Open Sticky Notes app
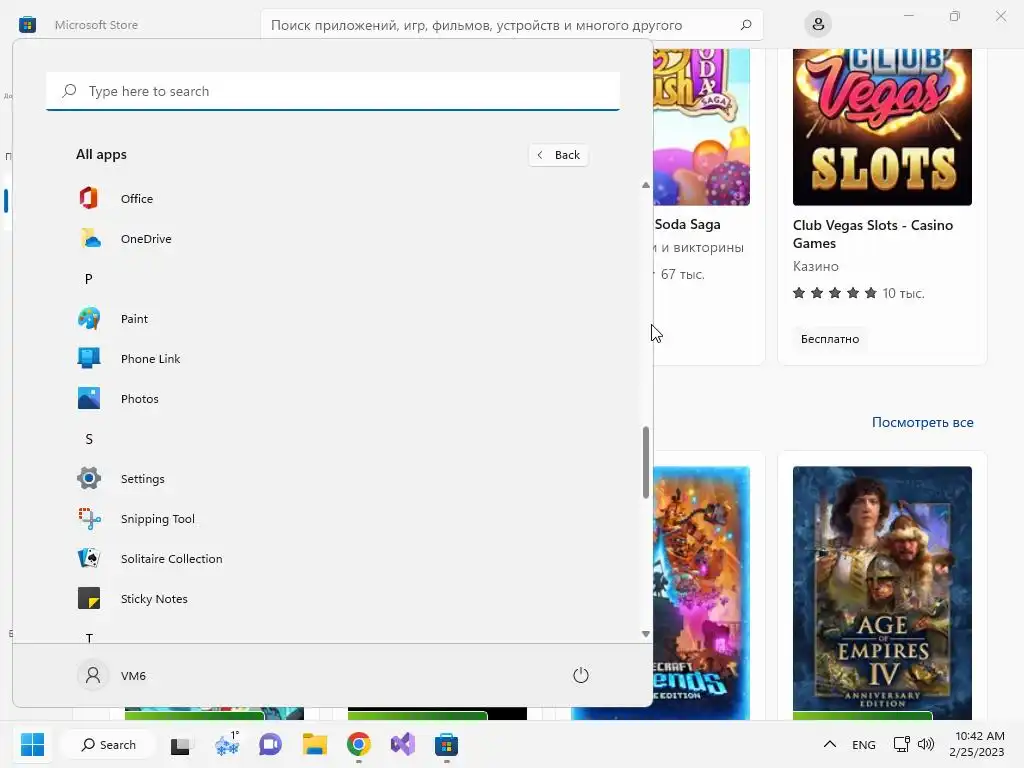The image size is (1024, 768). click(332, 599)
